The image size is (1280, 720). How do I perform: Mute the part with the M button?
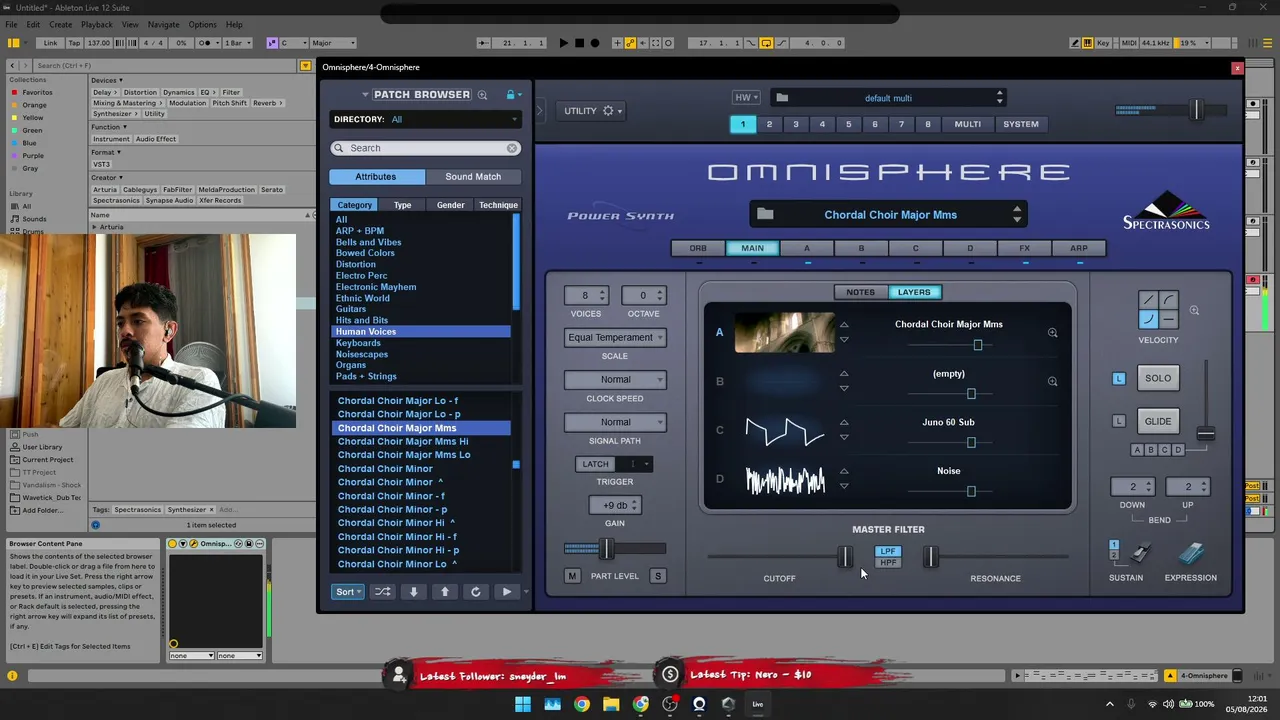pyautogui.click(x=572, y=576)
